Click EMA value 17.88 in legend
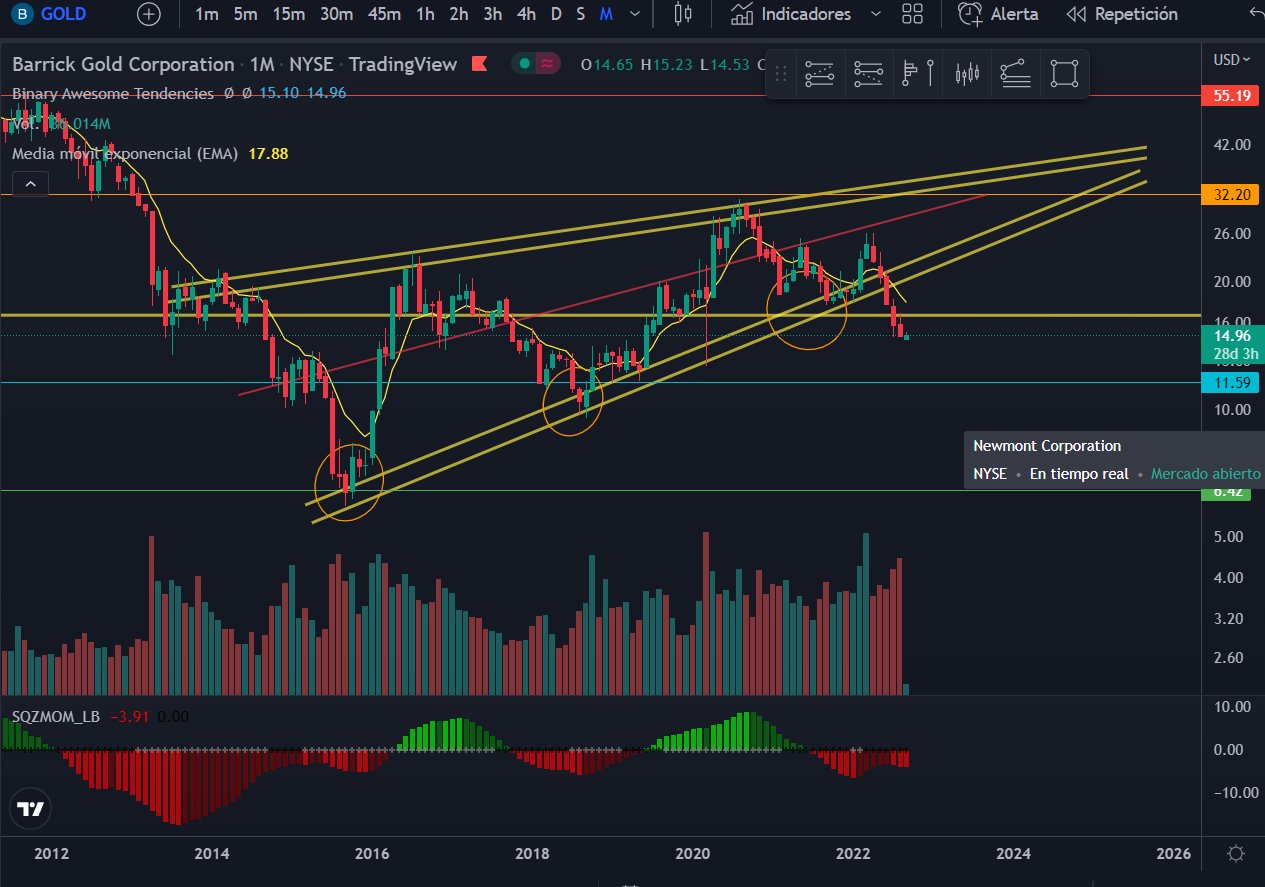 tap(267, 154)
